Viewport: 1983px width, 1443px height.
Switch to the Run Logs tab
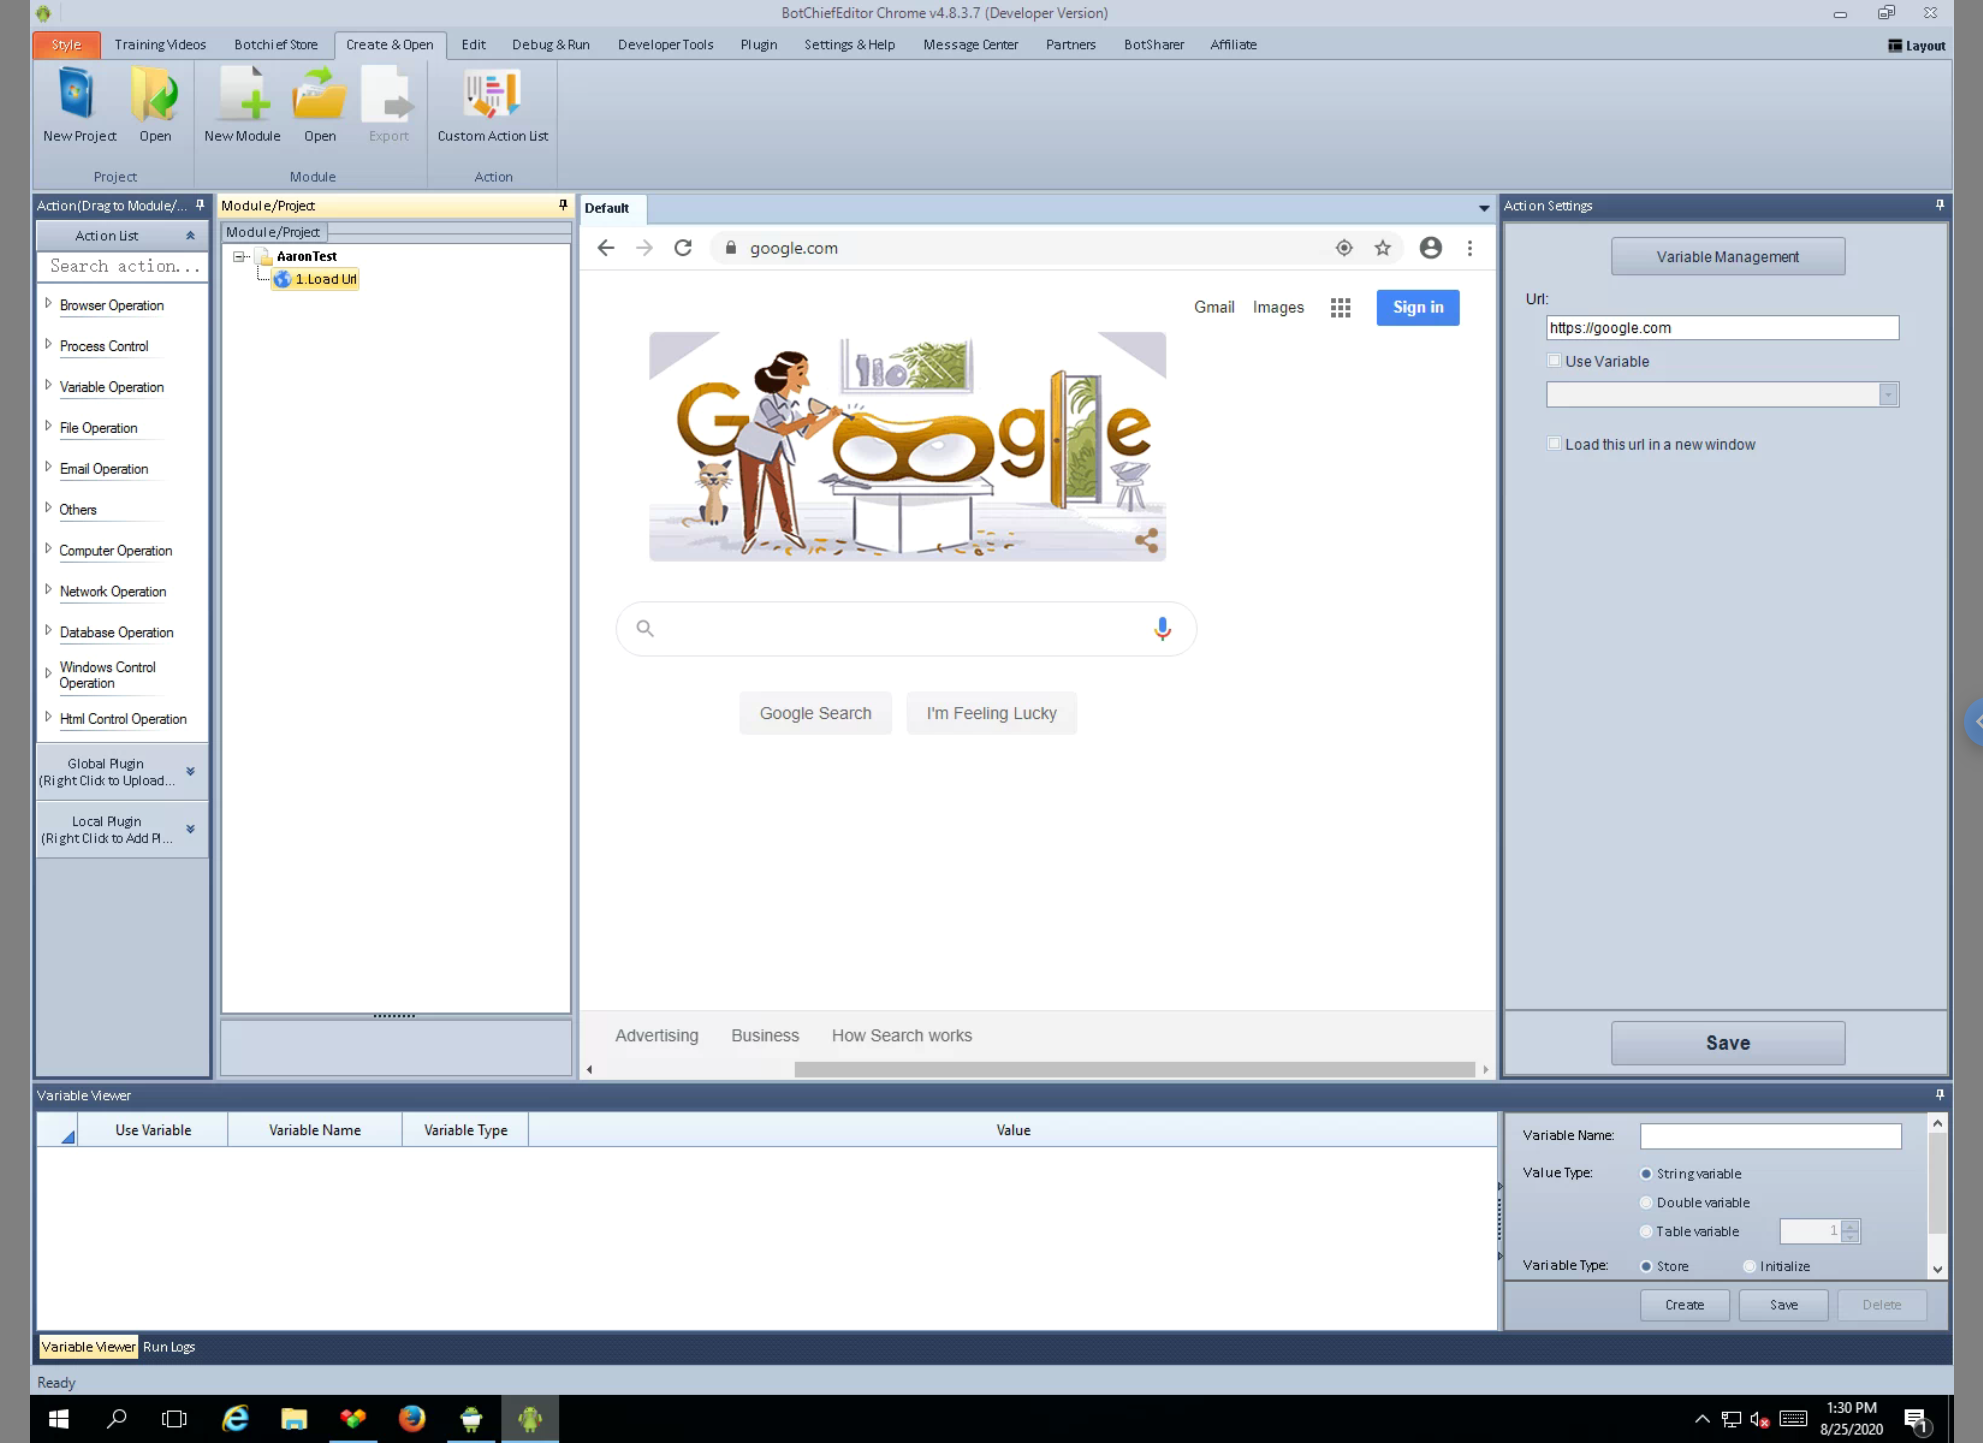[169, 1347]
